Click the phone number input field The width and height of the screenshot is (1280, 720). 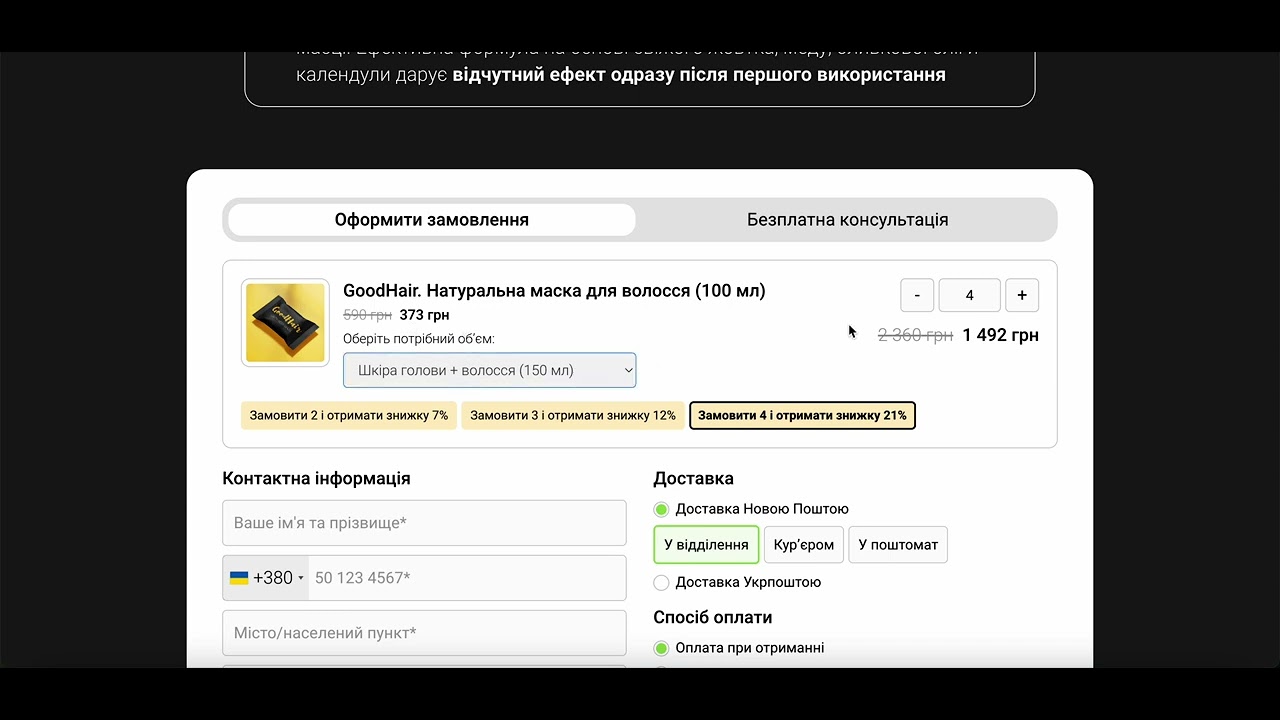point(467,578)
